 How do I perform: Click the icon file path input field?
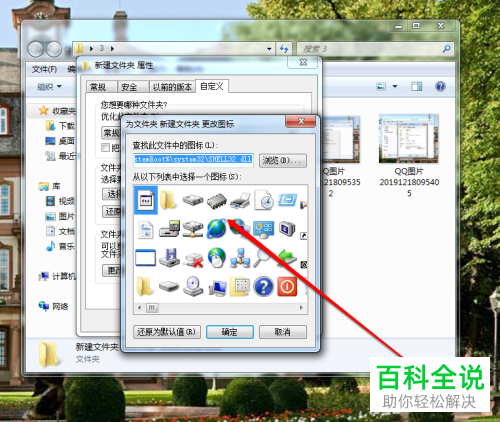click(194, 160)
